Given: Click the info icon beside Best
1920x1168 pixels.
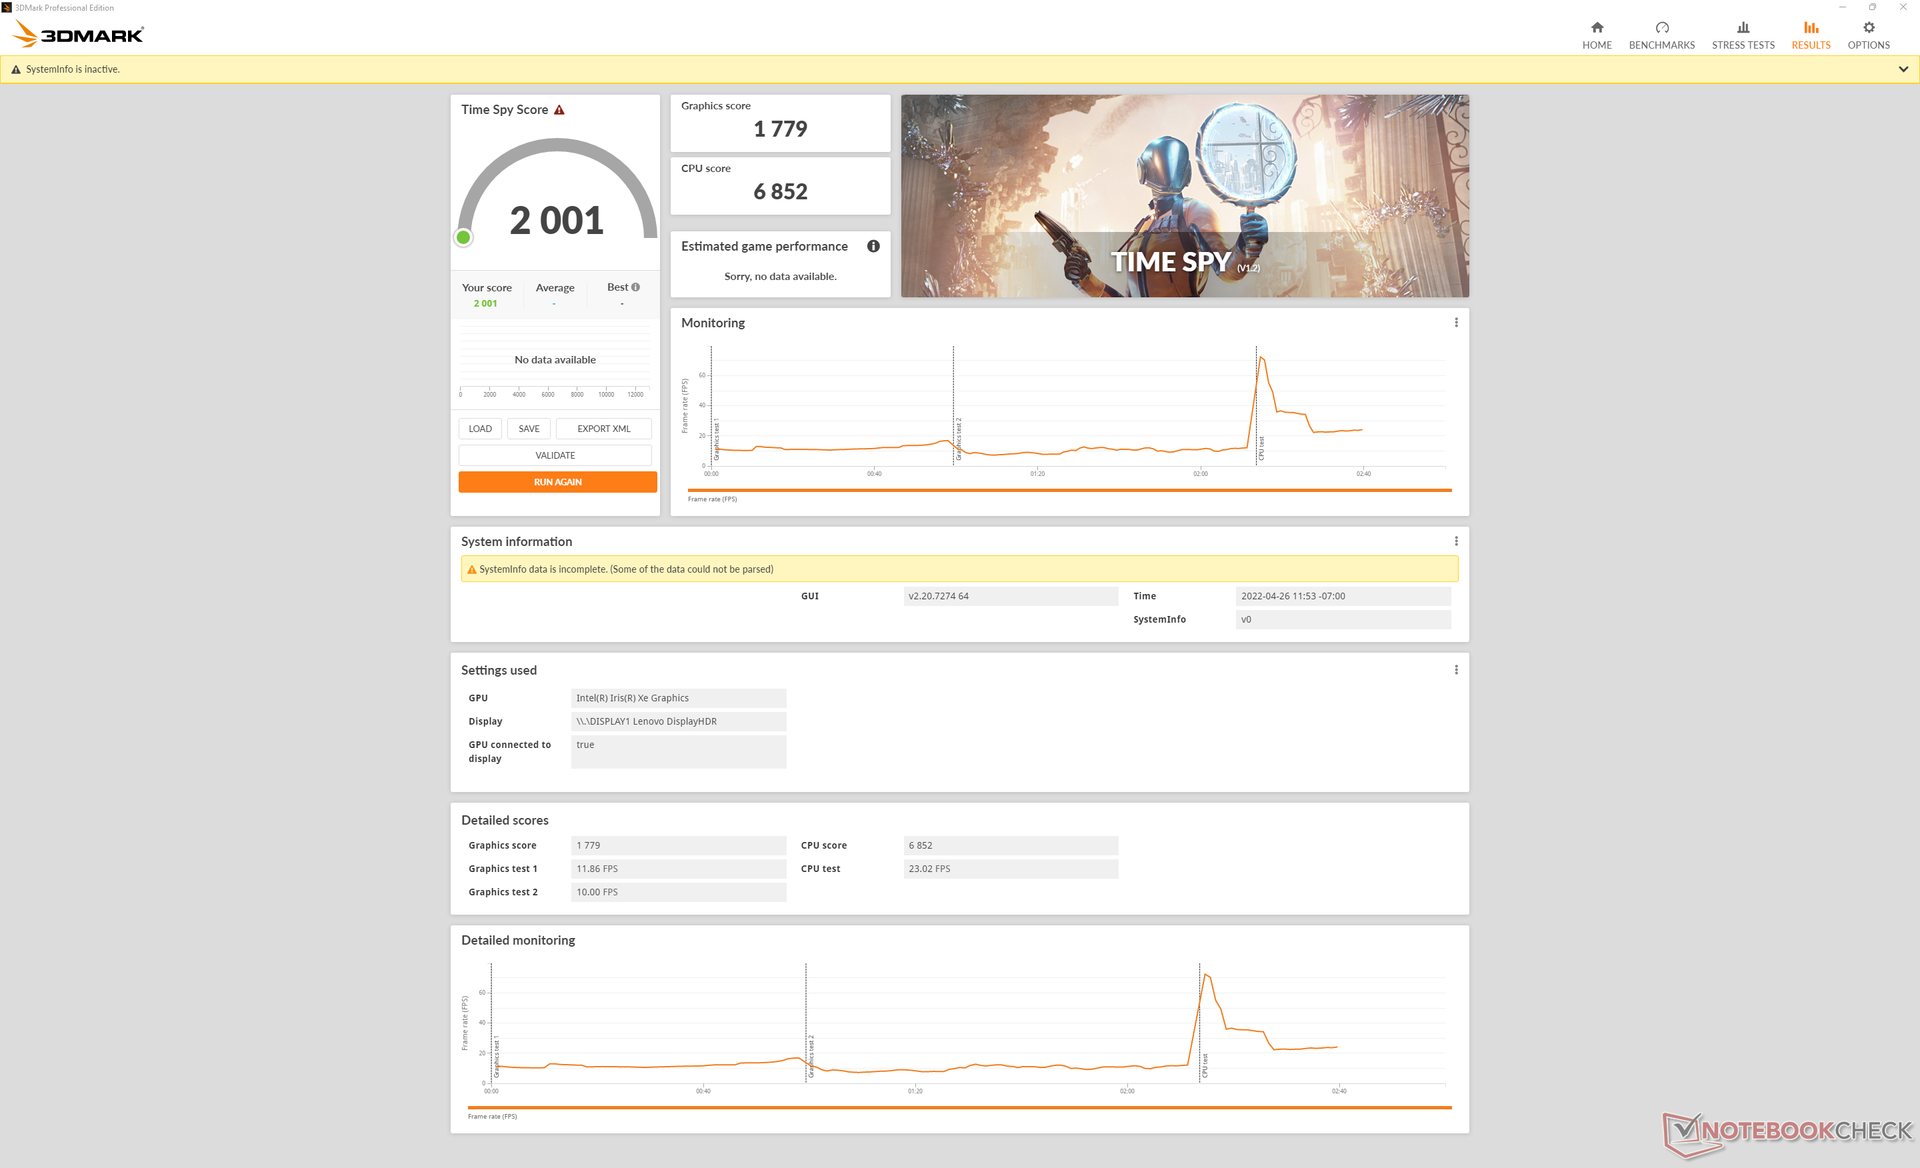Looking at the screenshot, I should pos(635,287).
